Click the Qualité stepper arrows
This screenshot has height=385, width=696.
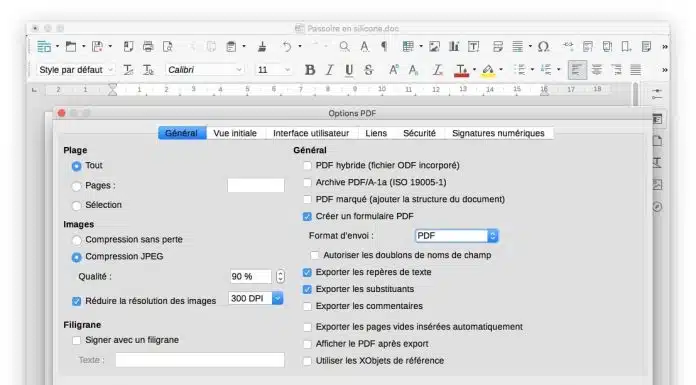pyautogui.click(x=280, y=277)
